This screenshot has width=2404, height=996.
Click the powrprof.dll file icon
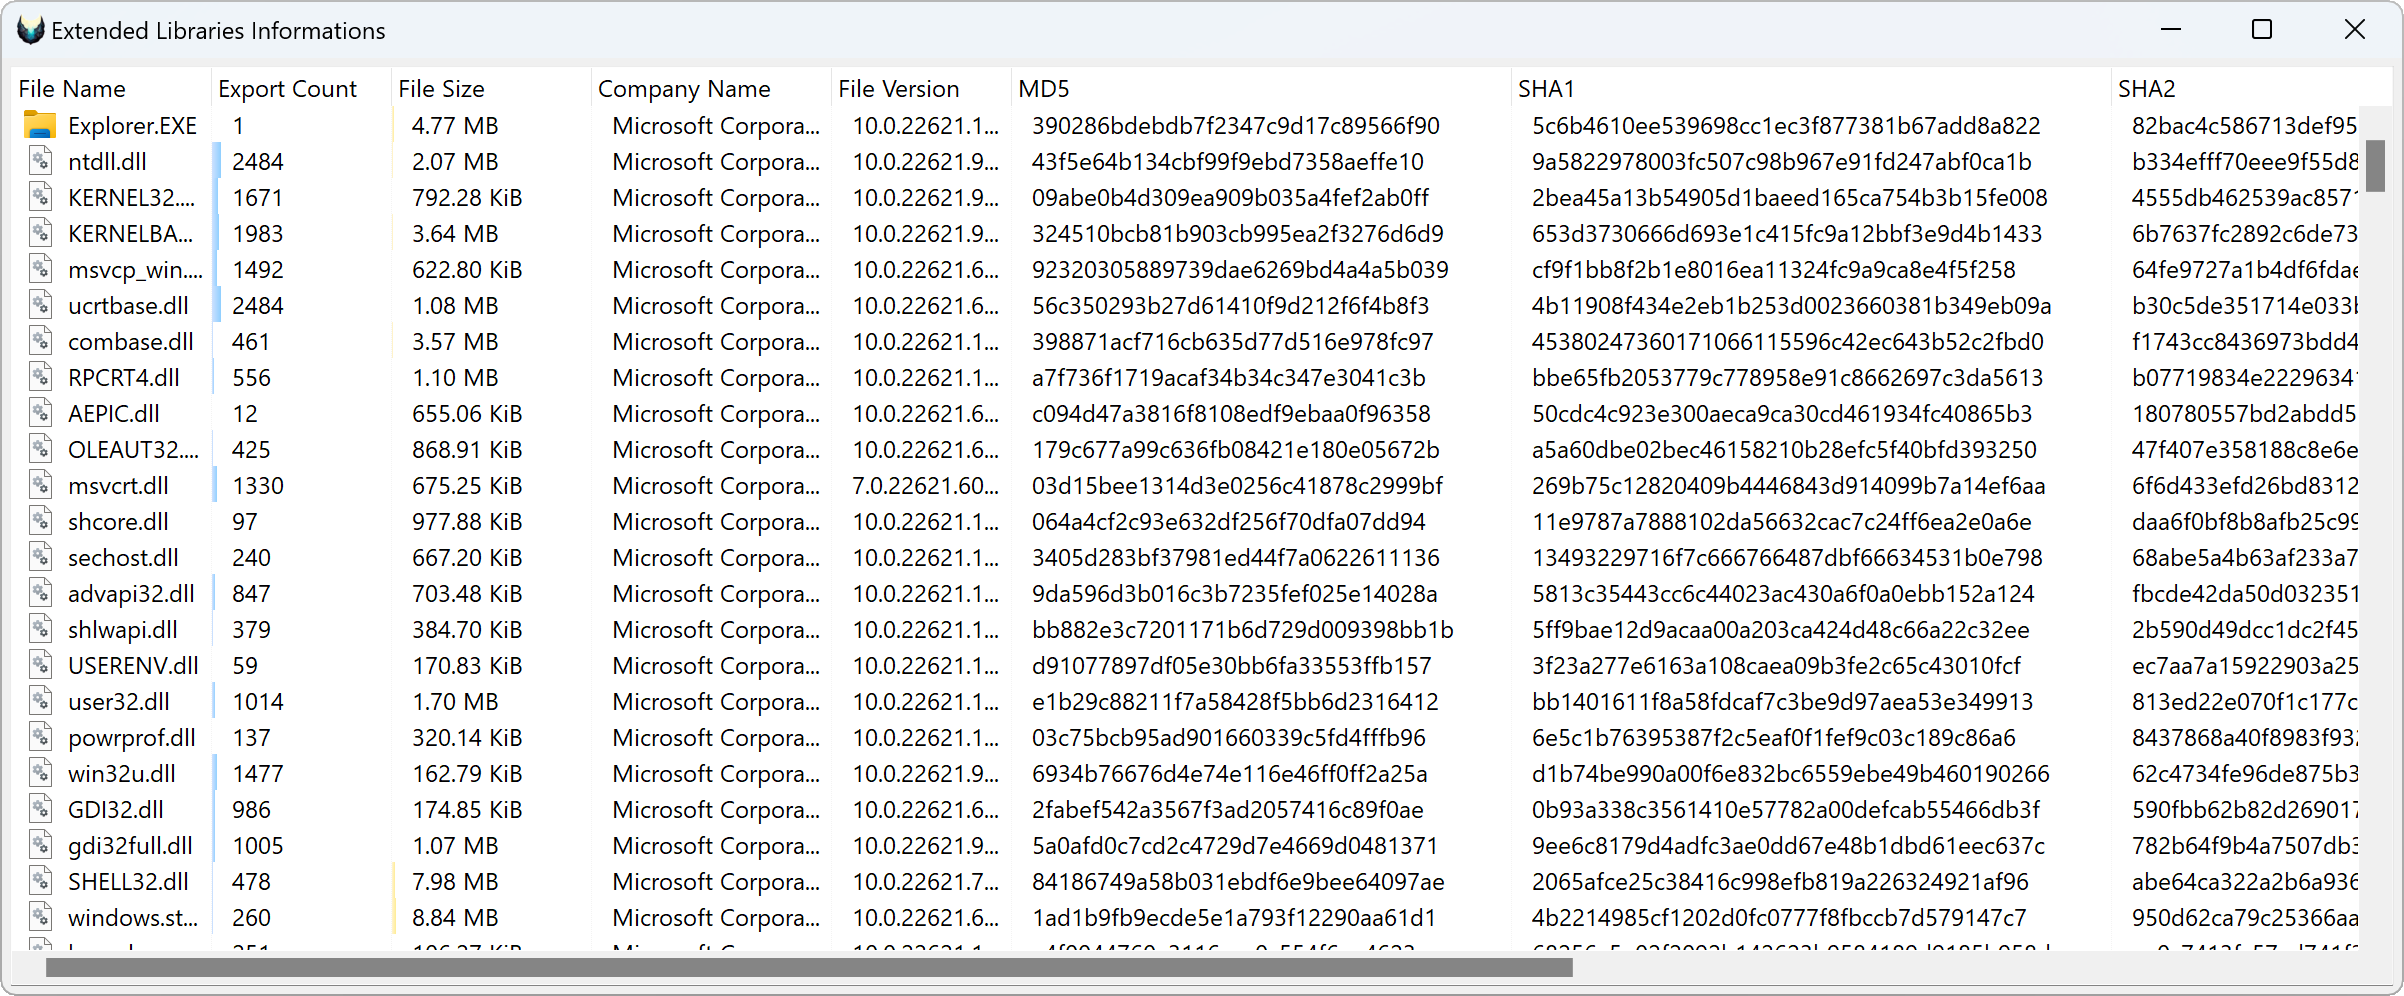(40, 737)
